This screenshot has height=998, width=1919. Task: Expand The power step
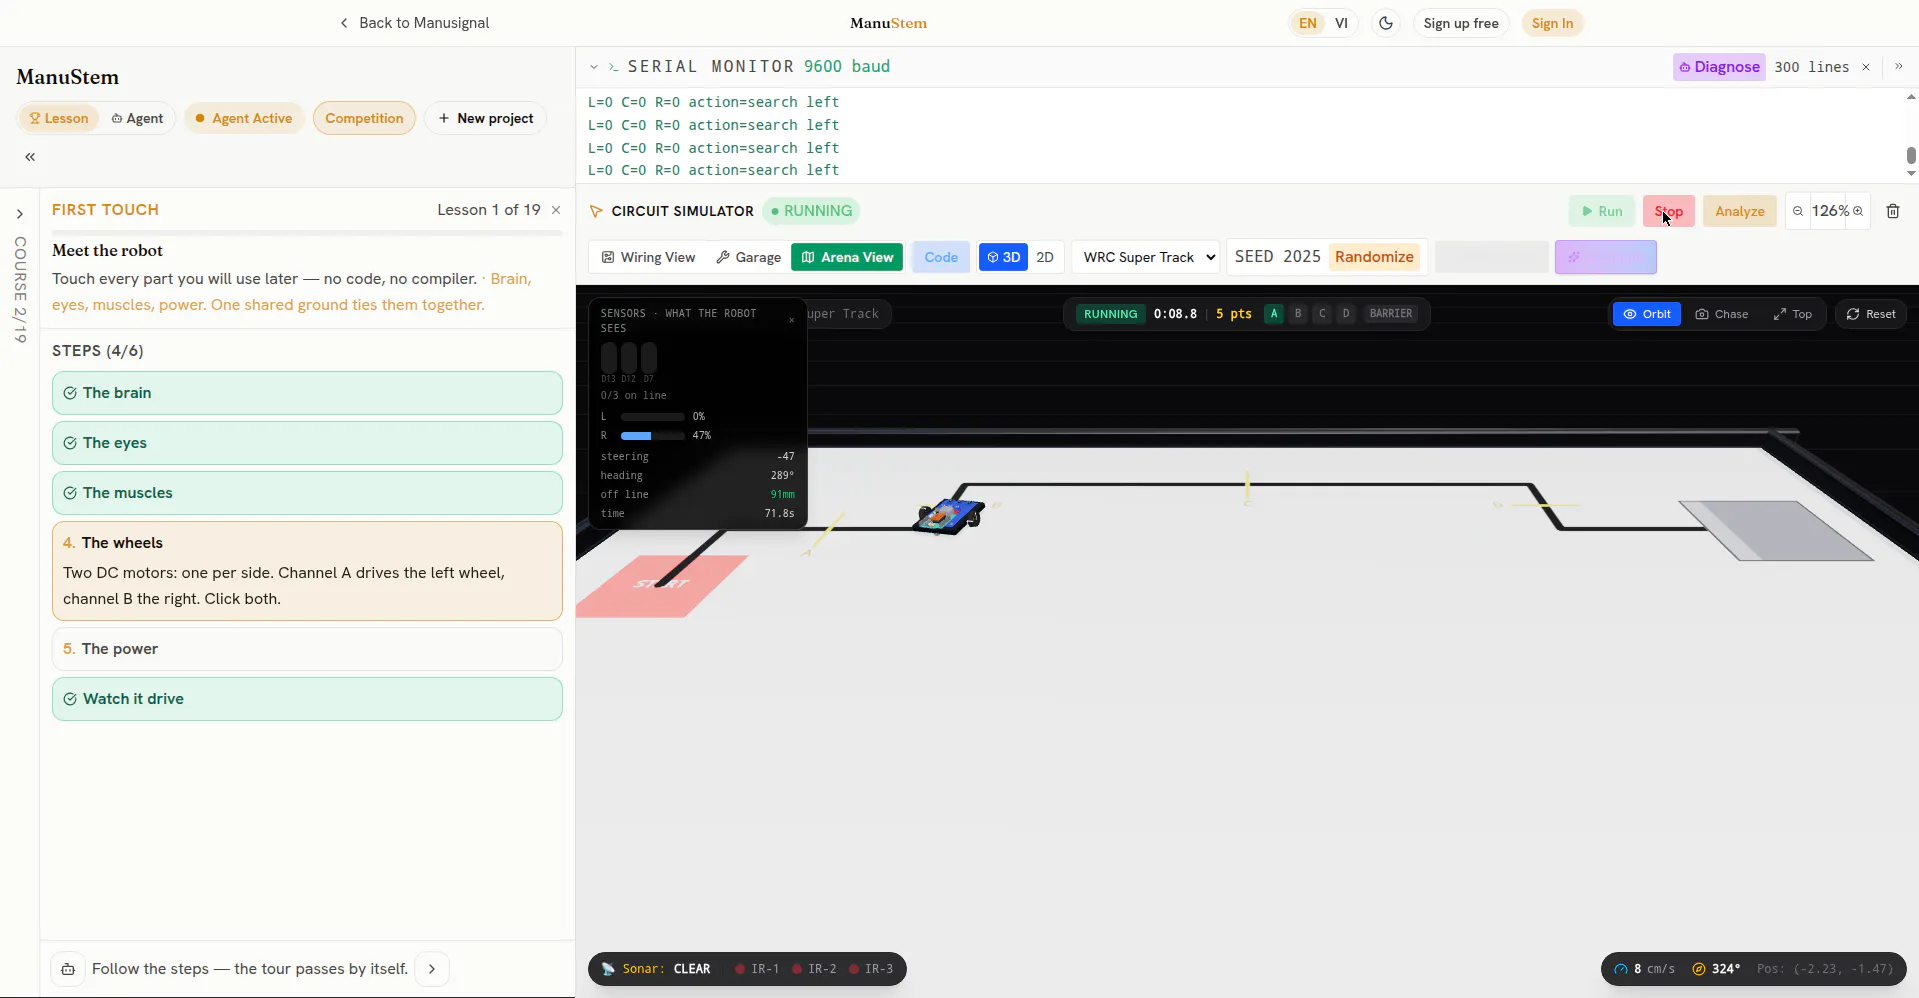pyautogui.click(x=307, y=649)
